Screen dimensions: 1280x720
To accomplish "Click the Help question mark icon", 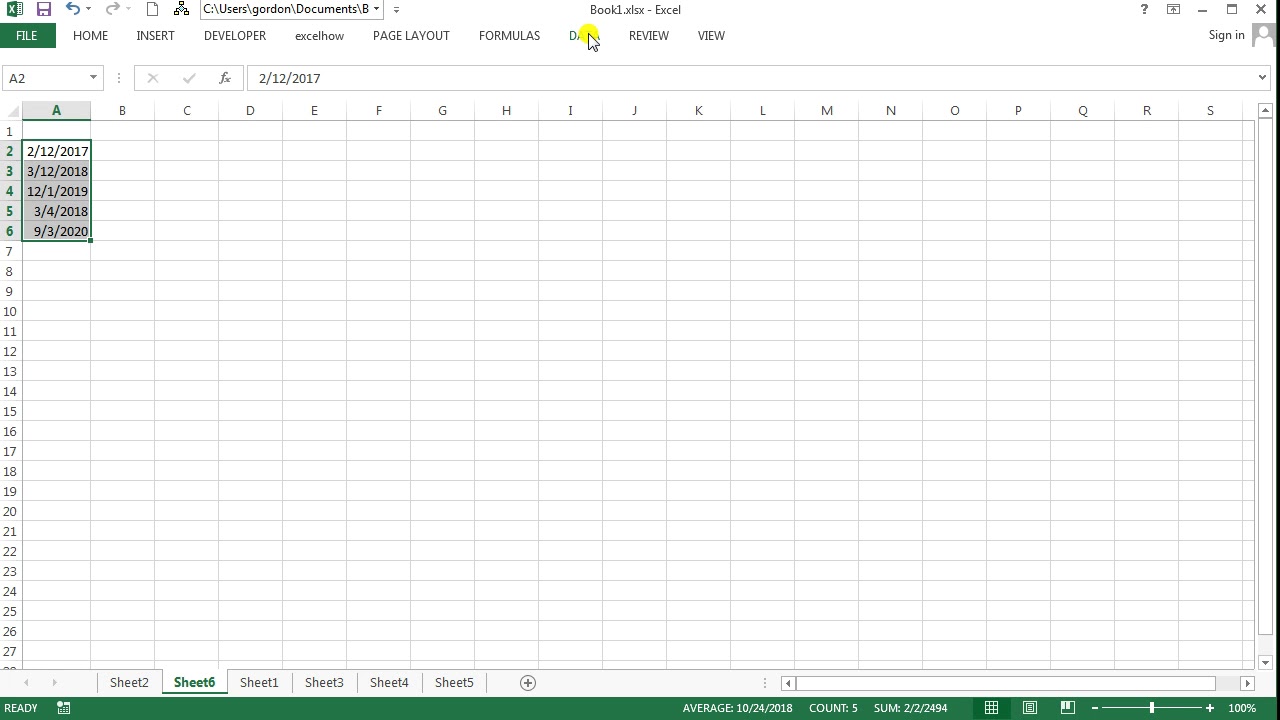I will coord(1144,9).
